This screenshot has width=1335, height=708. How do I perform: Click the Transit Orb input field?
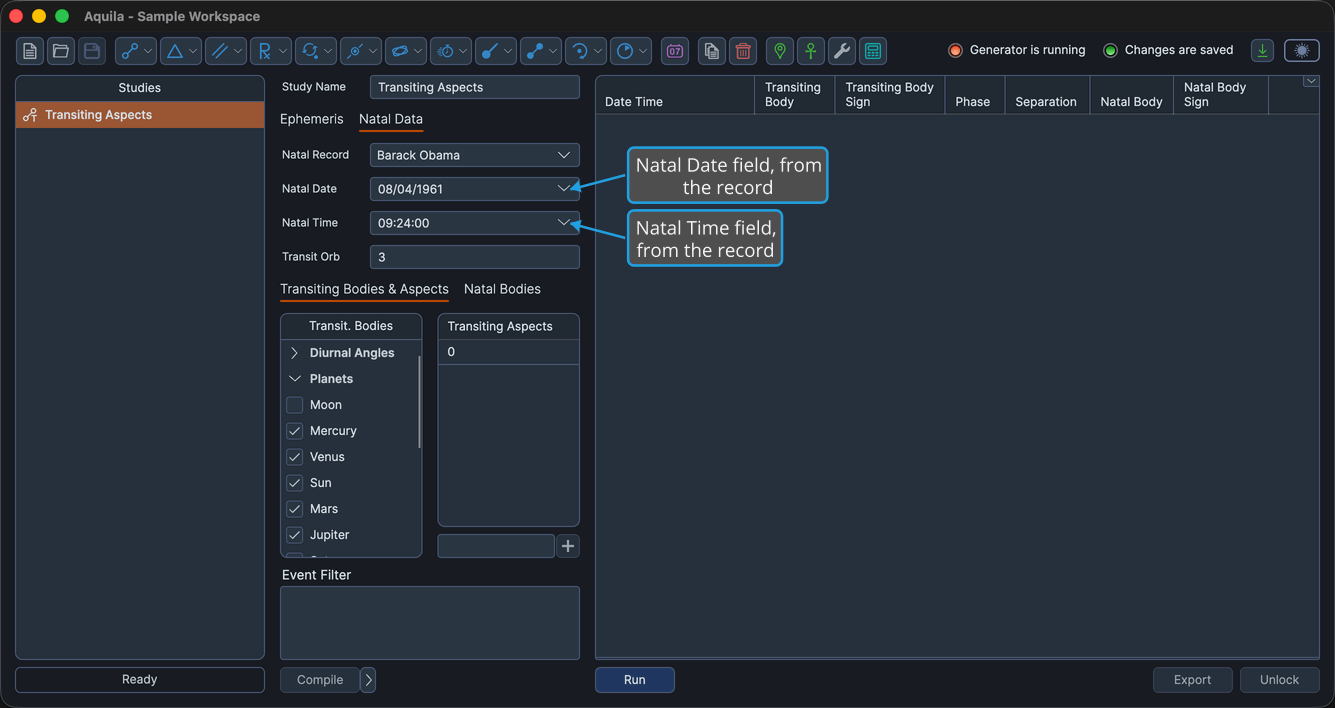coord(475,257)
